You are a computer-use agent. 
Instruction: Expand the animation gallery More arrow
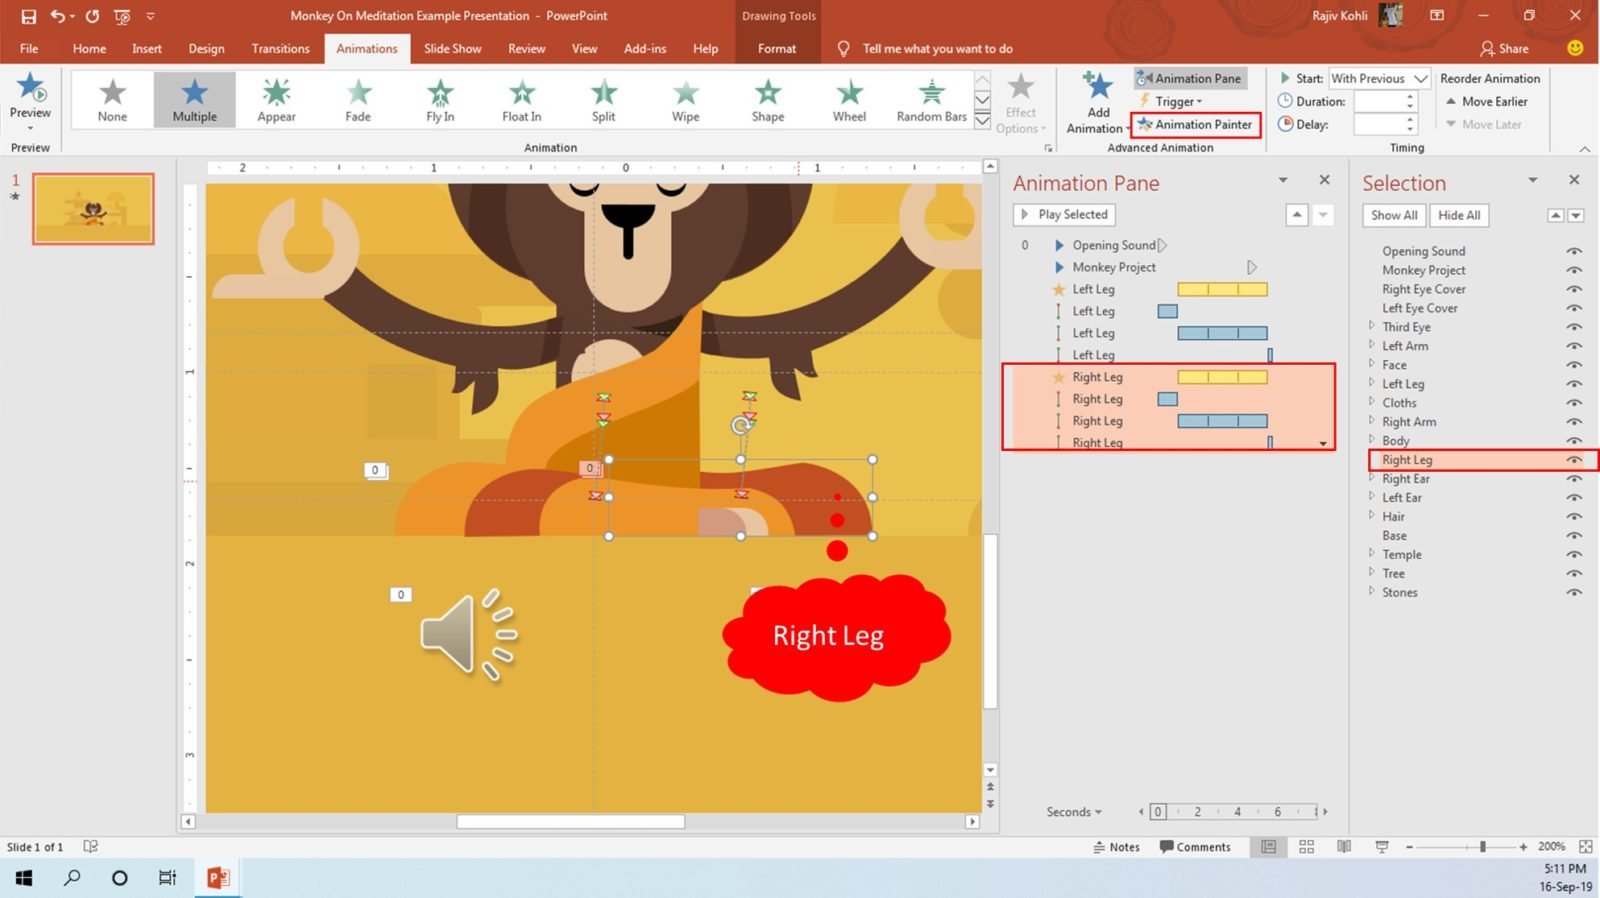982,120
